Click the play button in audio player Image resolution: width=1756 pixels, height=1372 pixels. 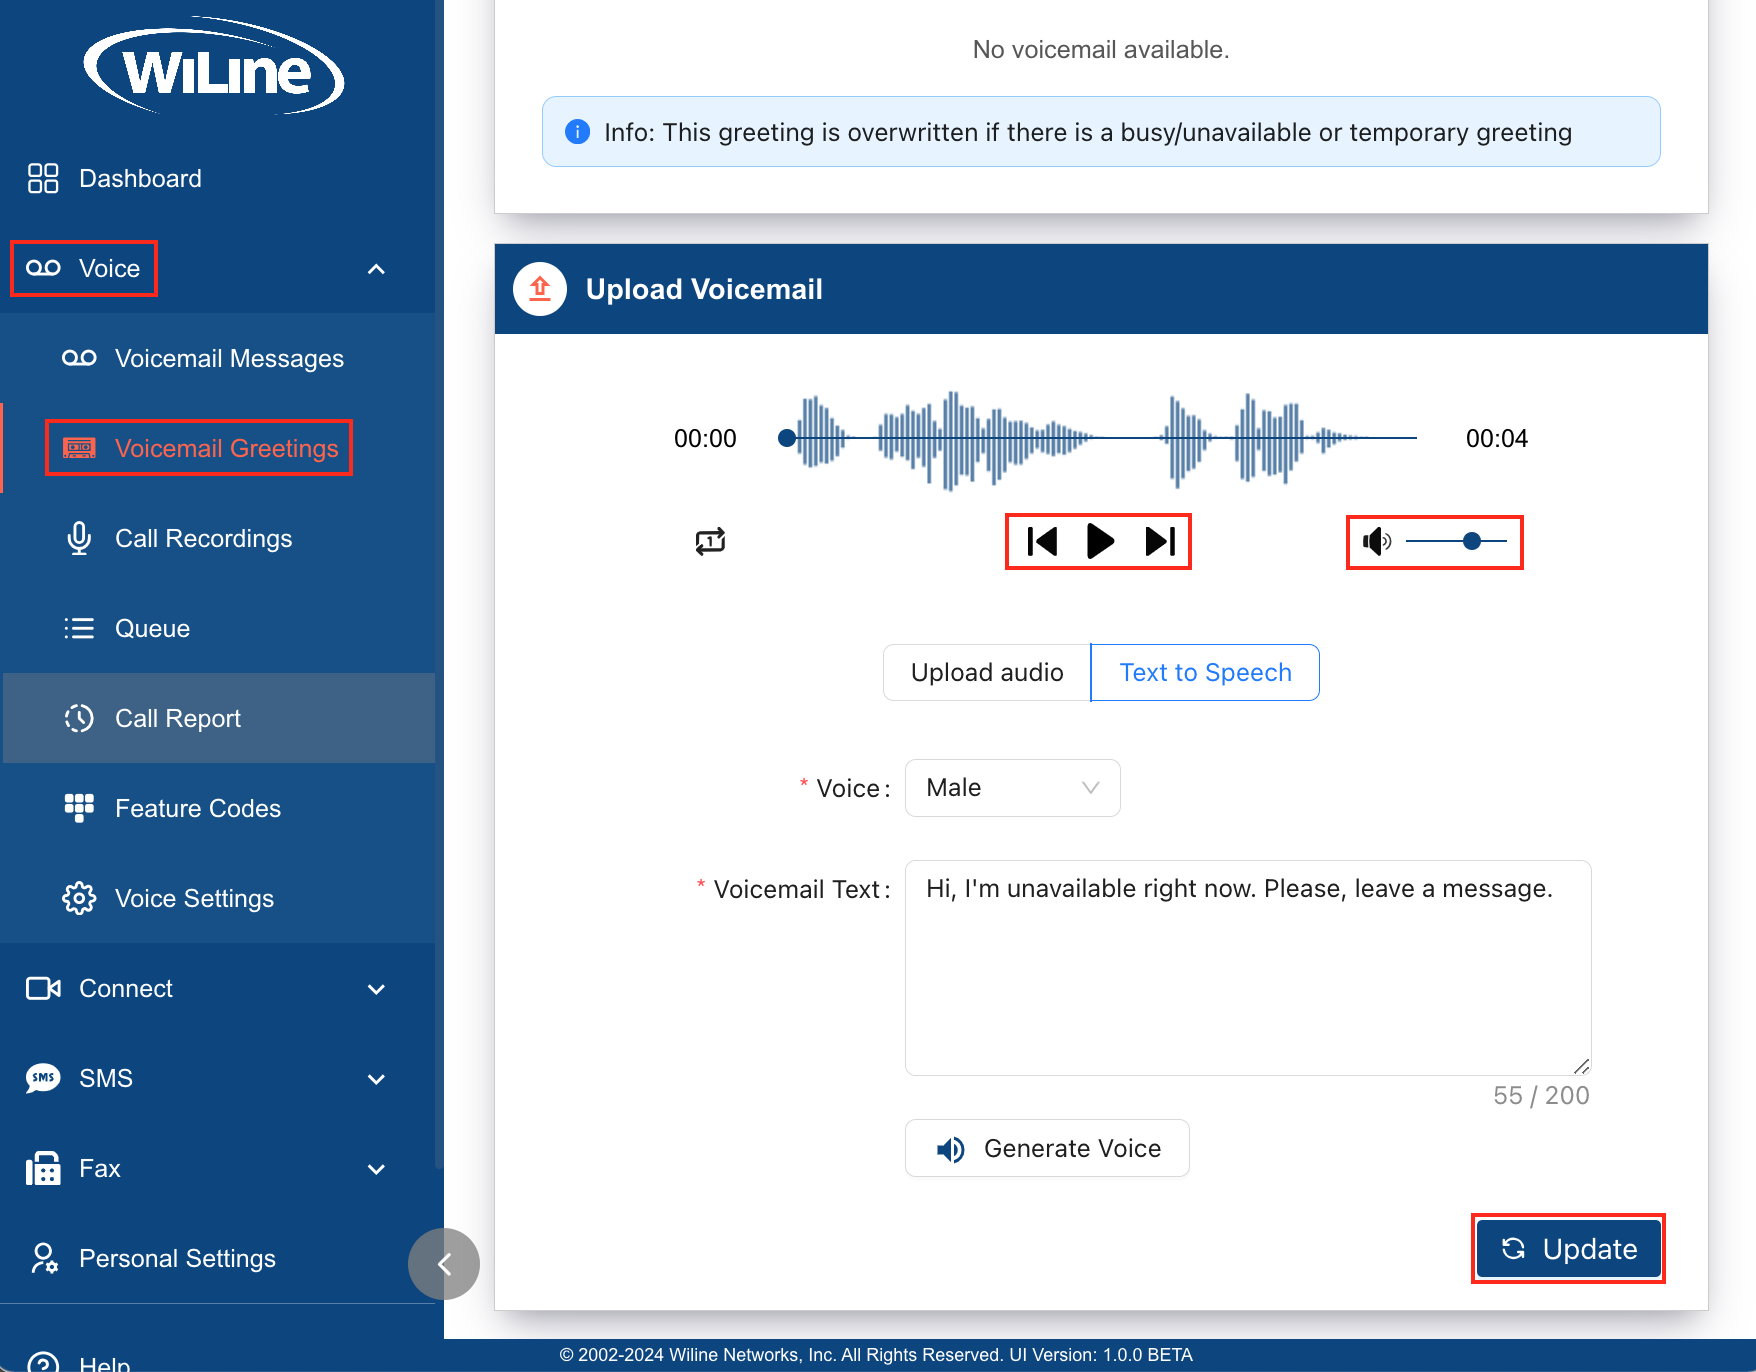coord(1099,541)
